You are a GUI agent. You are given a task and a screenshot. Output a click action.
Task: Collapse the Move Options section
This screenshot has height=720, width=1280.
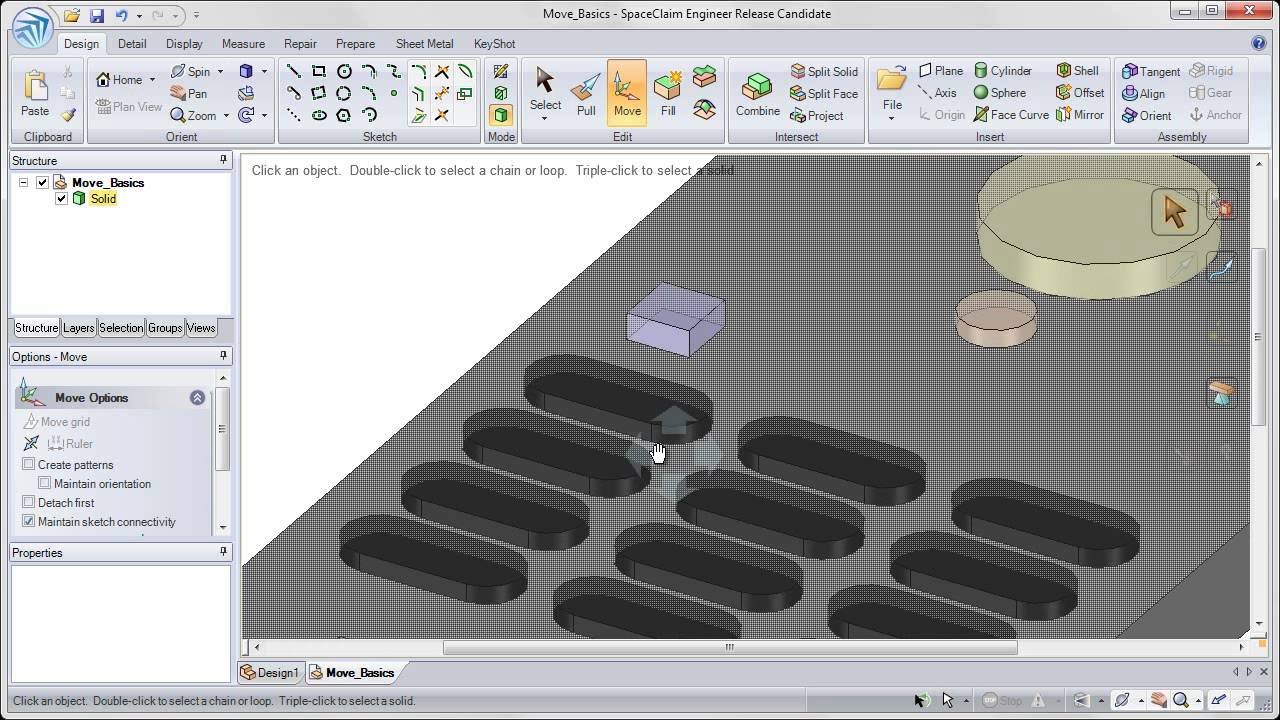(x=197, y=397)
